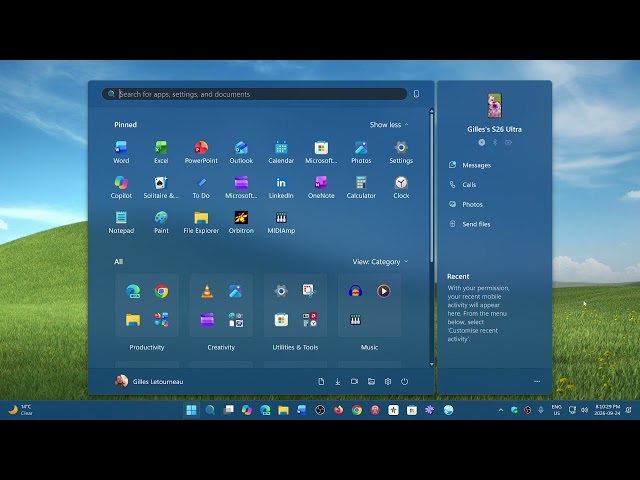Open Outlook from pinned apps
This screenshot has width=640, height=480.
pos(241,152)
